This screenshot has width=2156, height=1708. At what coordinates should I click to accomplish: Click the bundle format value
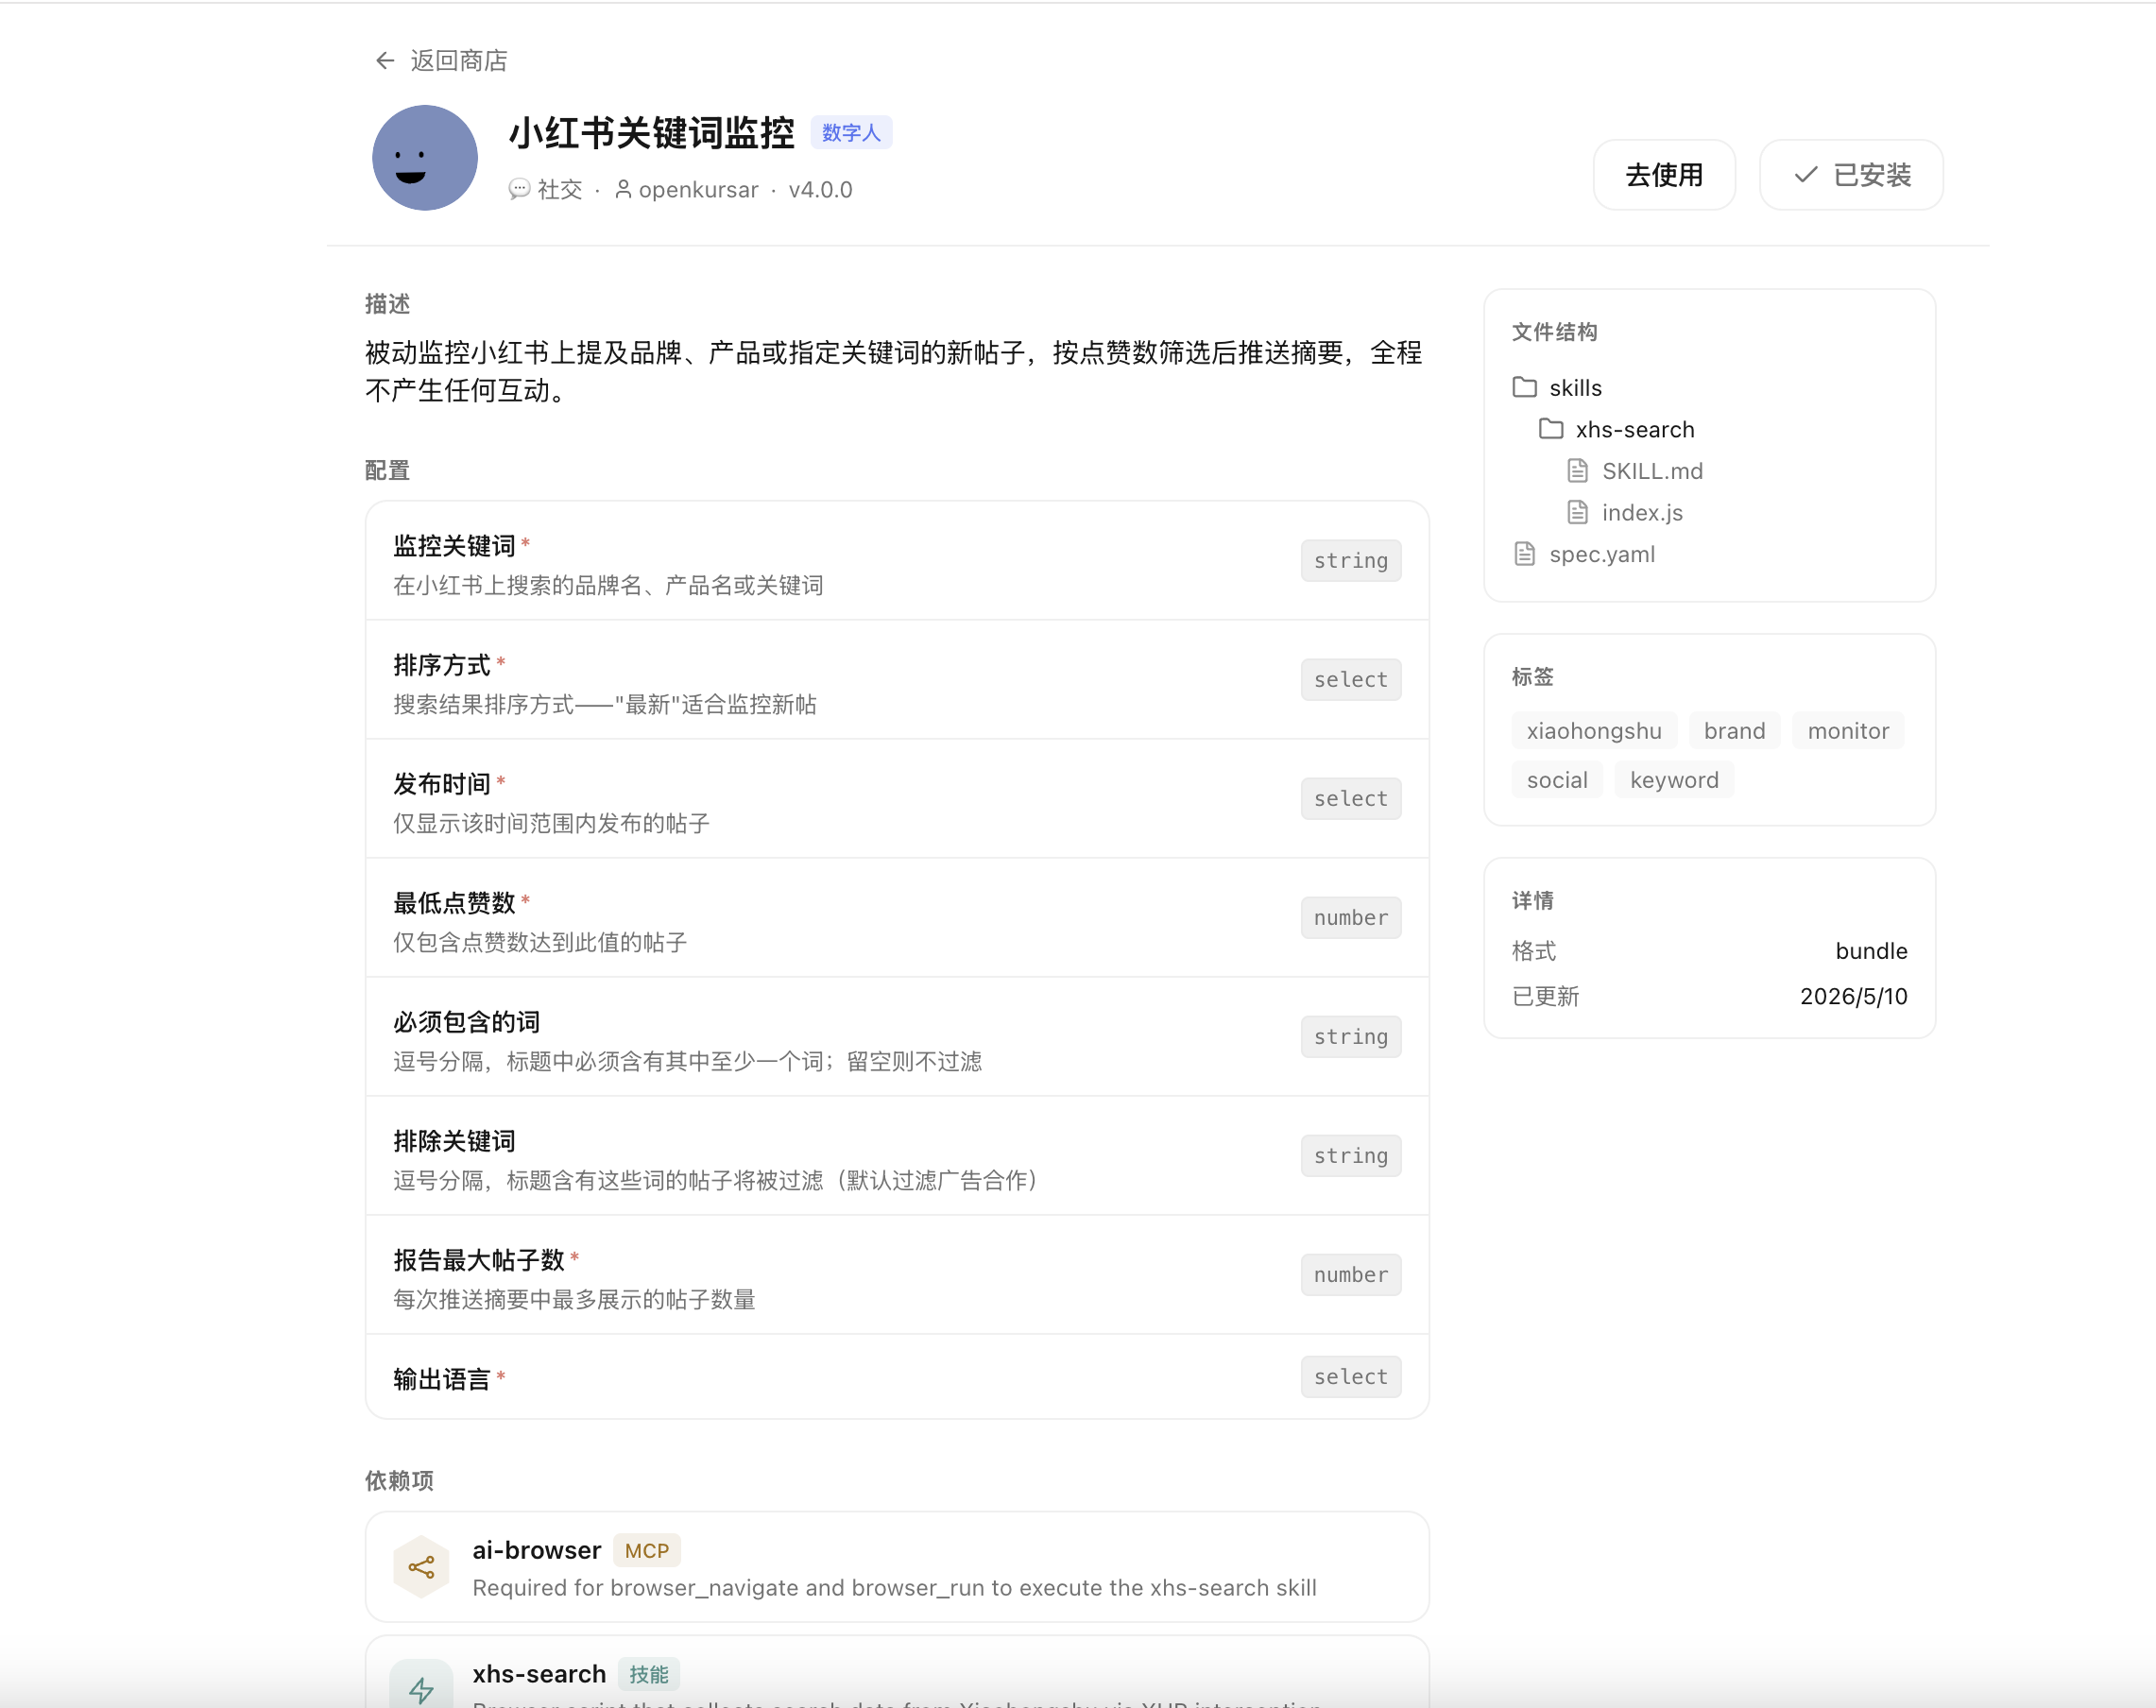(x=1871, y=950)
